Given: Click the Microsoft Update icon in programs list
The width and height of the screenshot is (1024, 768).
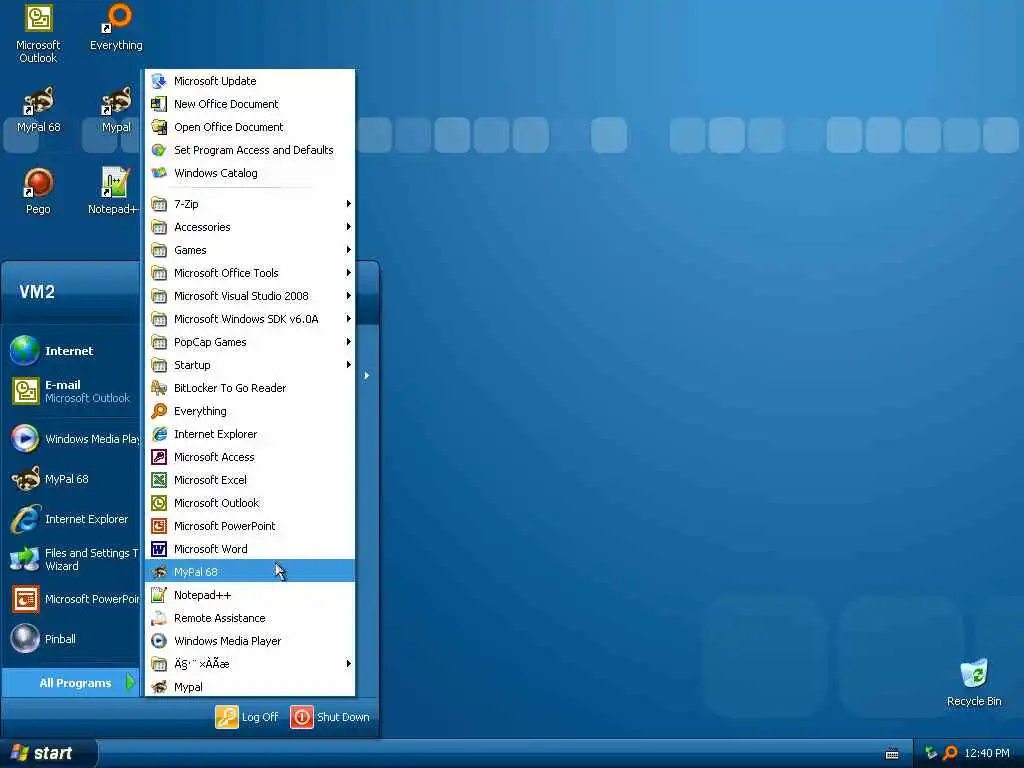Looking at the screenshot, I should [x=159, y=81].
